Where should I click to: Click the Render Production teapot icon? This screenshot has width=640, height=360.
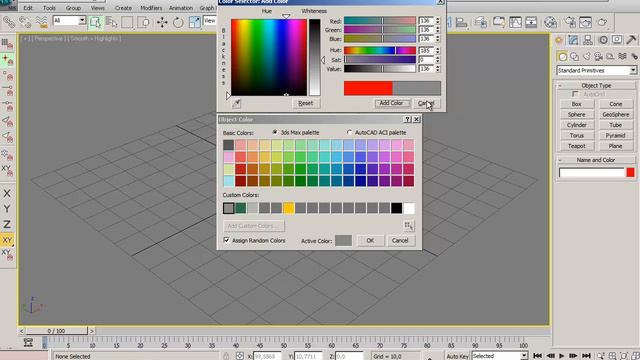click(x=602, y=22)
